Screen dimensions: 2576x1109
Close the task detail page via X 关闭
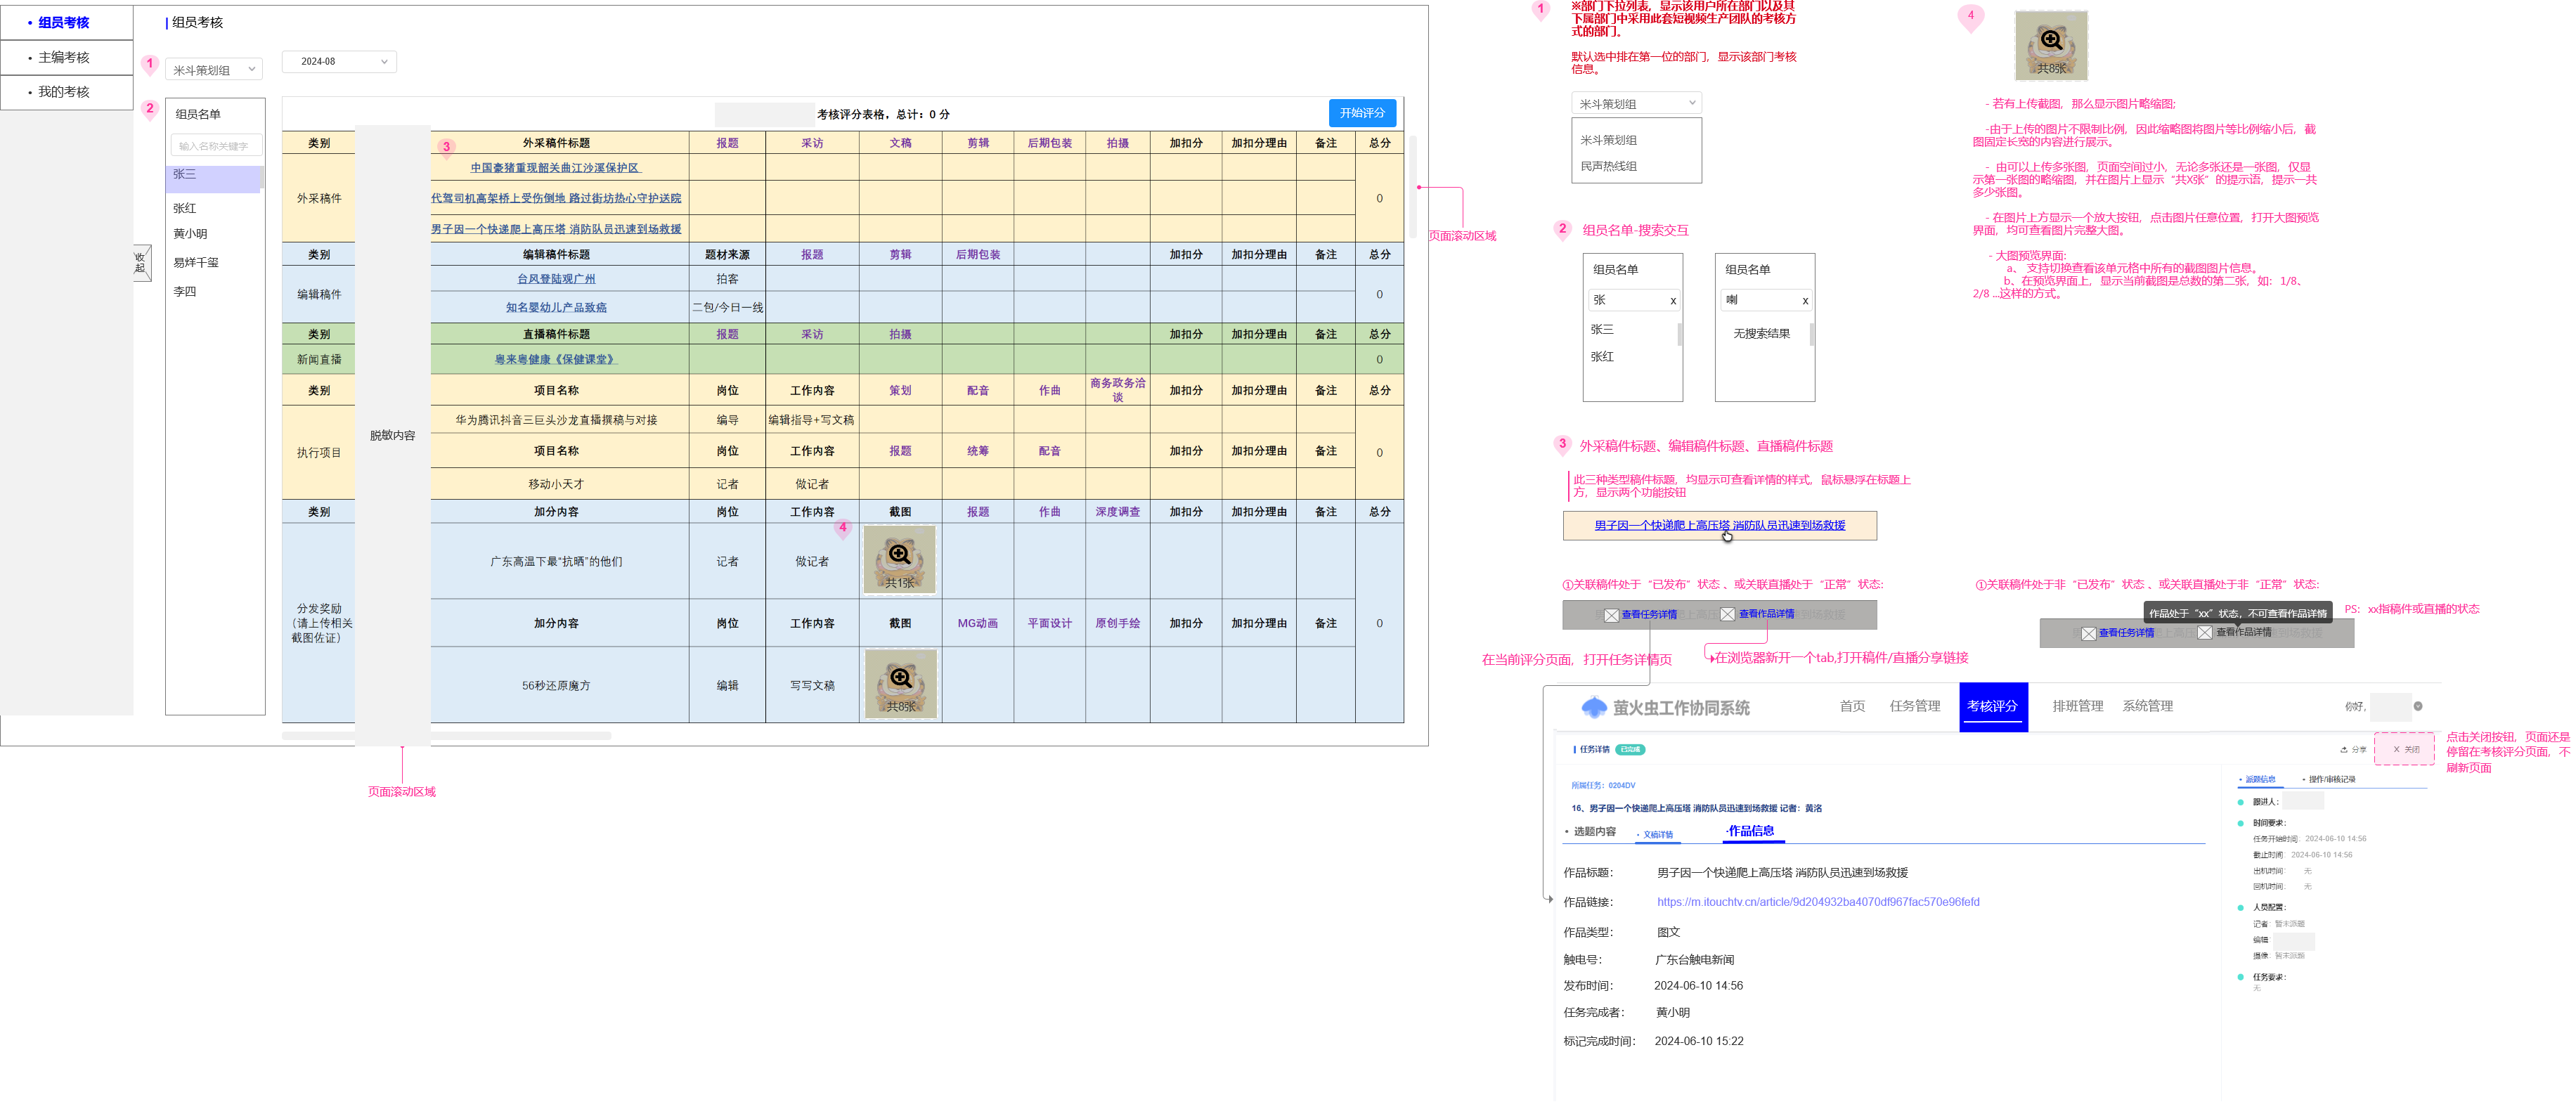[2405, 749]
